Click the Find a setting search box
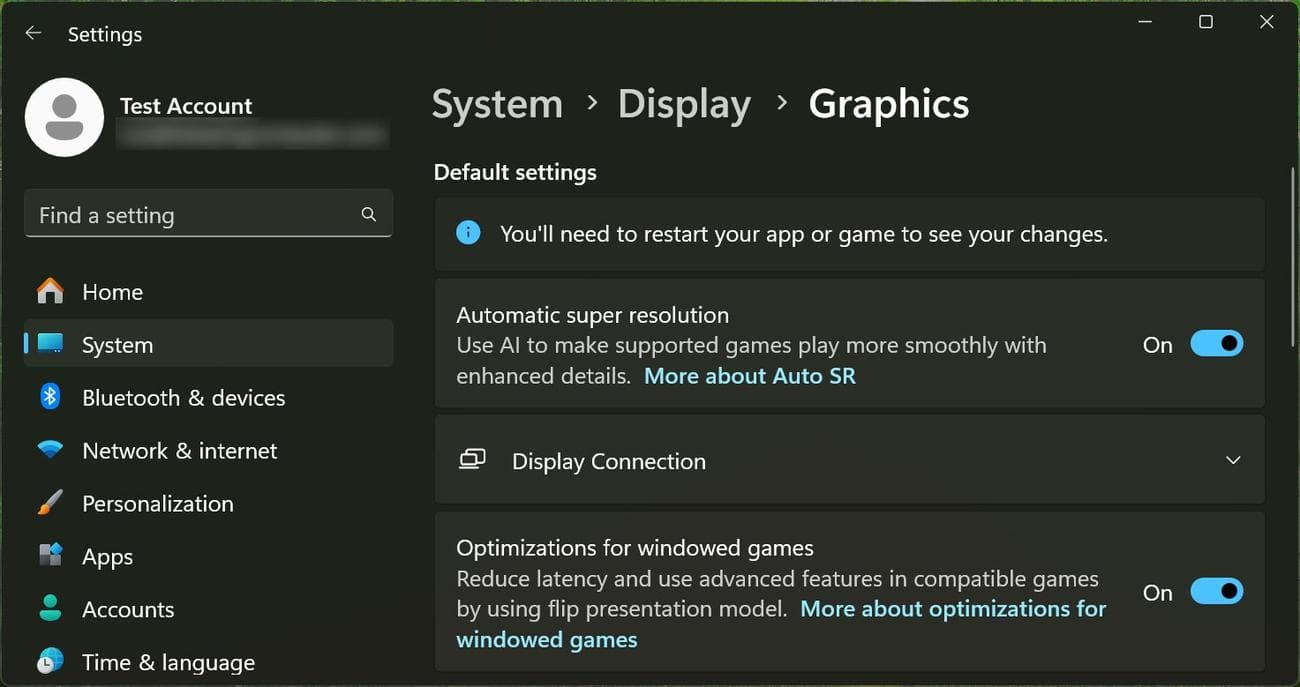Image resolution: width=1300 pixels, height=687 pixels. point(195,215)
